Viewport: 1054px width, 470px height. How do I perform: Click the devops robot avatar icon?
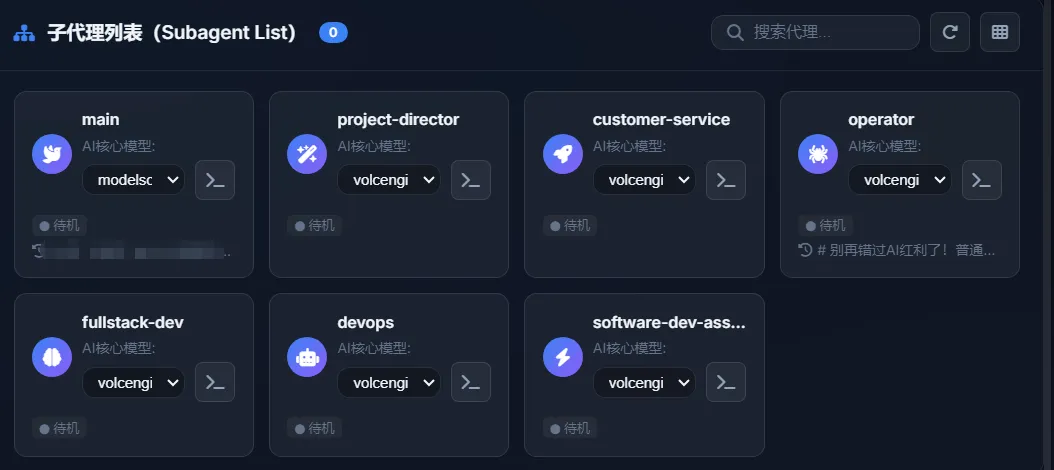click(x=307, y=356)
